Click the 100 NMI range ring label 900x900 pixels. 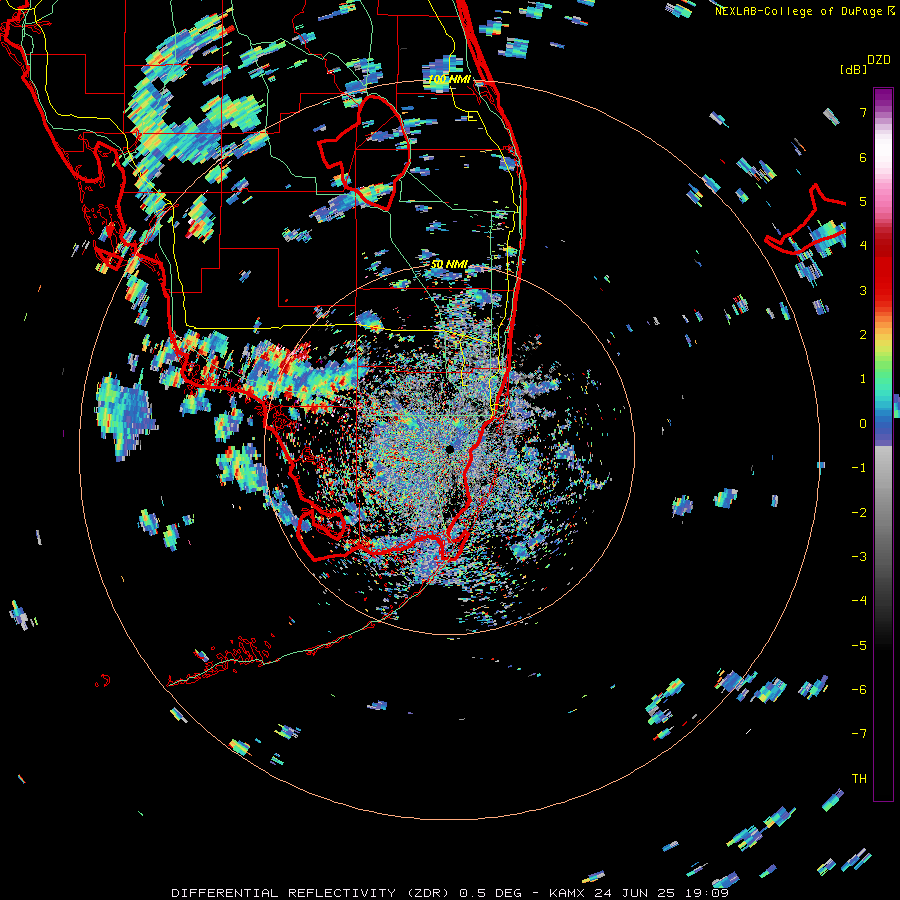pyautogui.click(x=449, y=79)
